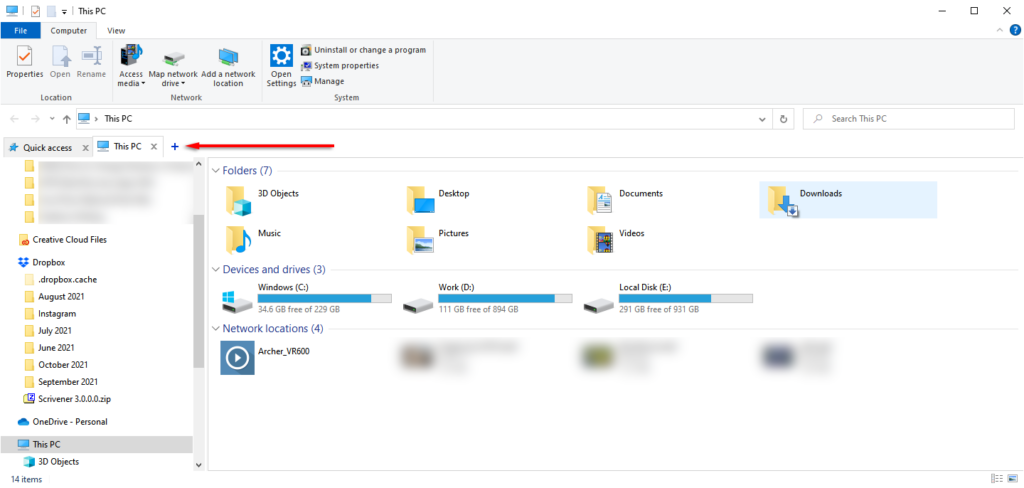This screenshot has width=1024, height=488.
Task: Click in the Search This PC box
Action: (x=908, y=119)
